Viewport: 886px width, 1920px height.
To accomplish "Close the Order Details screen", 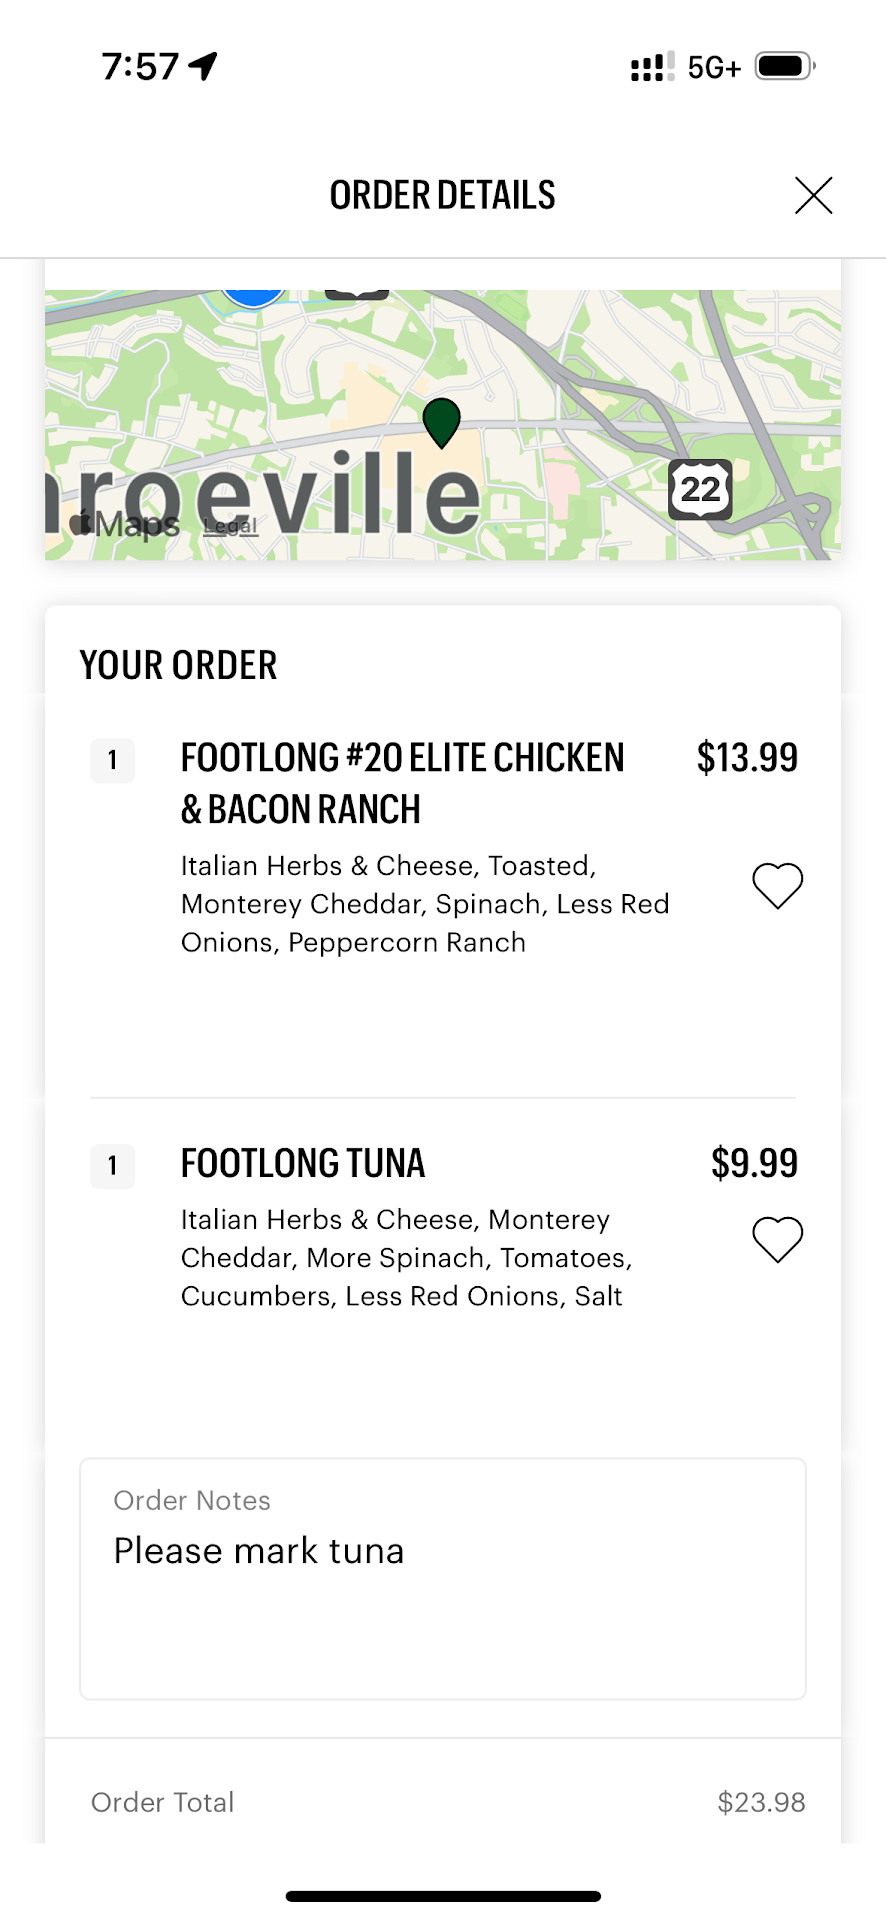I will 813,195.
